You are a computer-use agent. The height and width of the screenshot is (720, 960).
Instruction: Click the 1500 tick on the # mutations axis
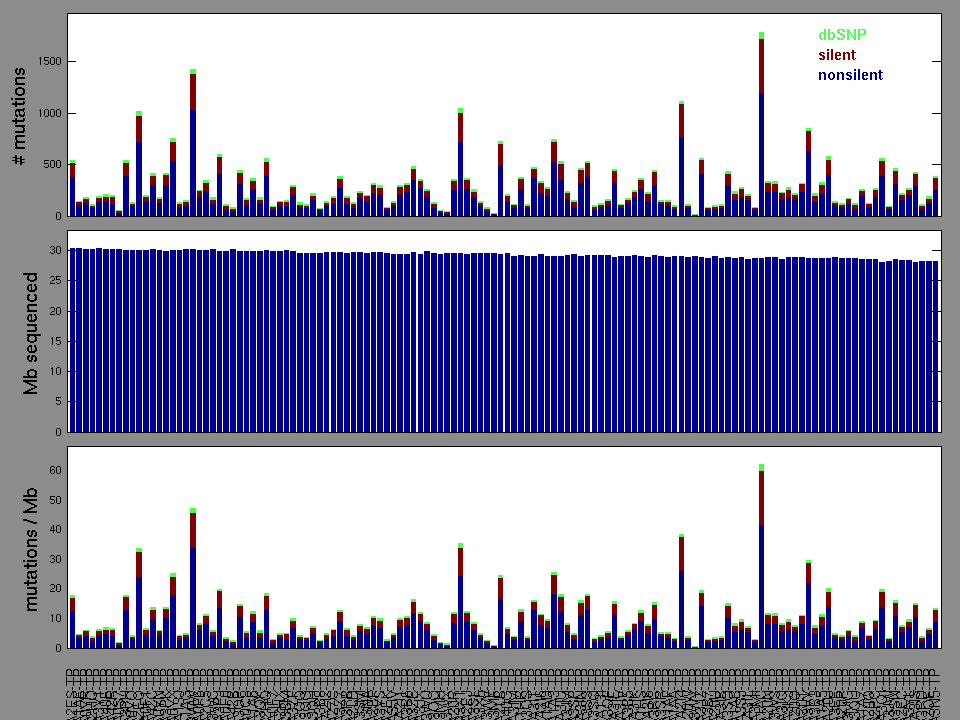click(50, 62)
